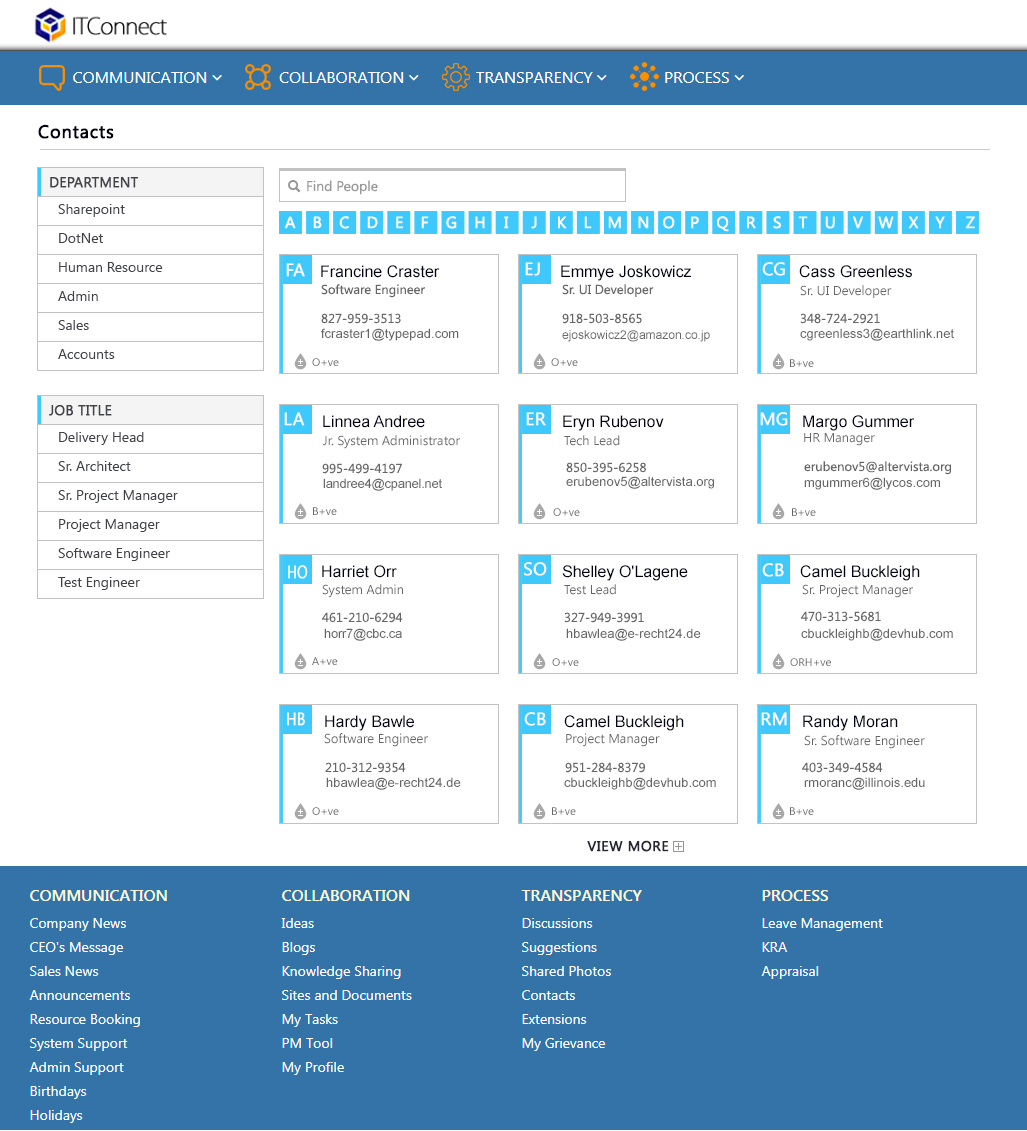Filter by Delivery Head job title
Viewport: 1027px width, 1131px height.
pos(151,438)
